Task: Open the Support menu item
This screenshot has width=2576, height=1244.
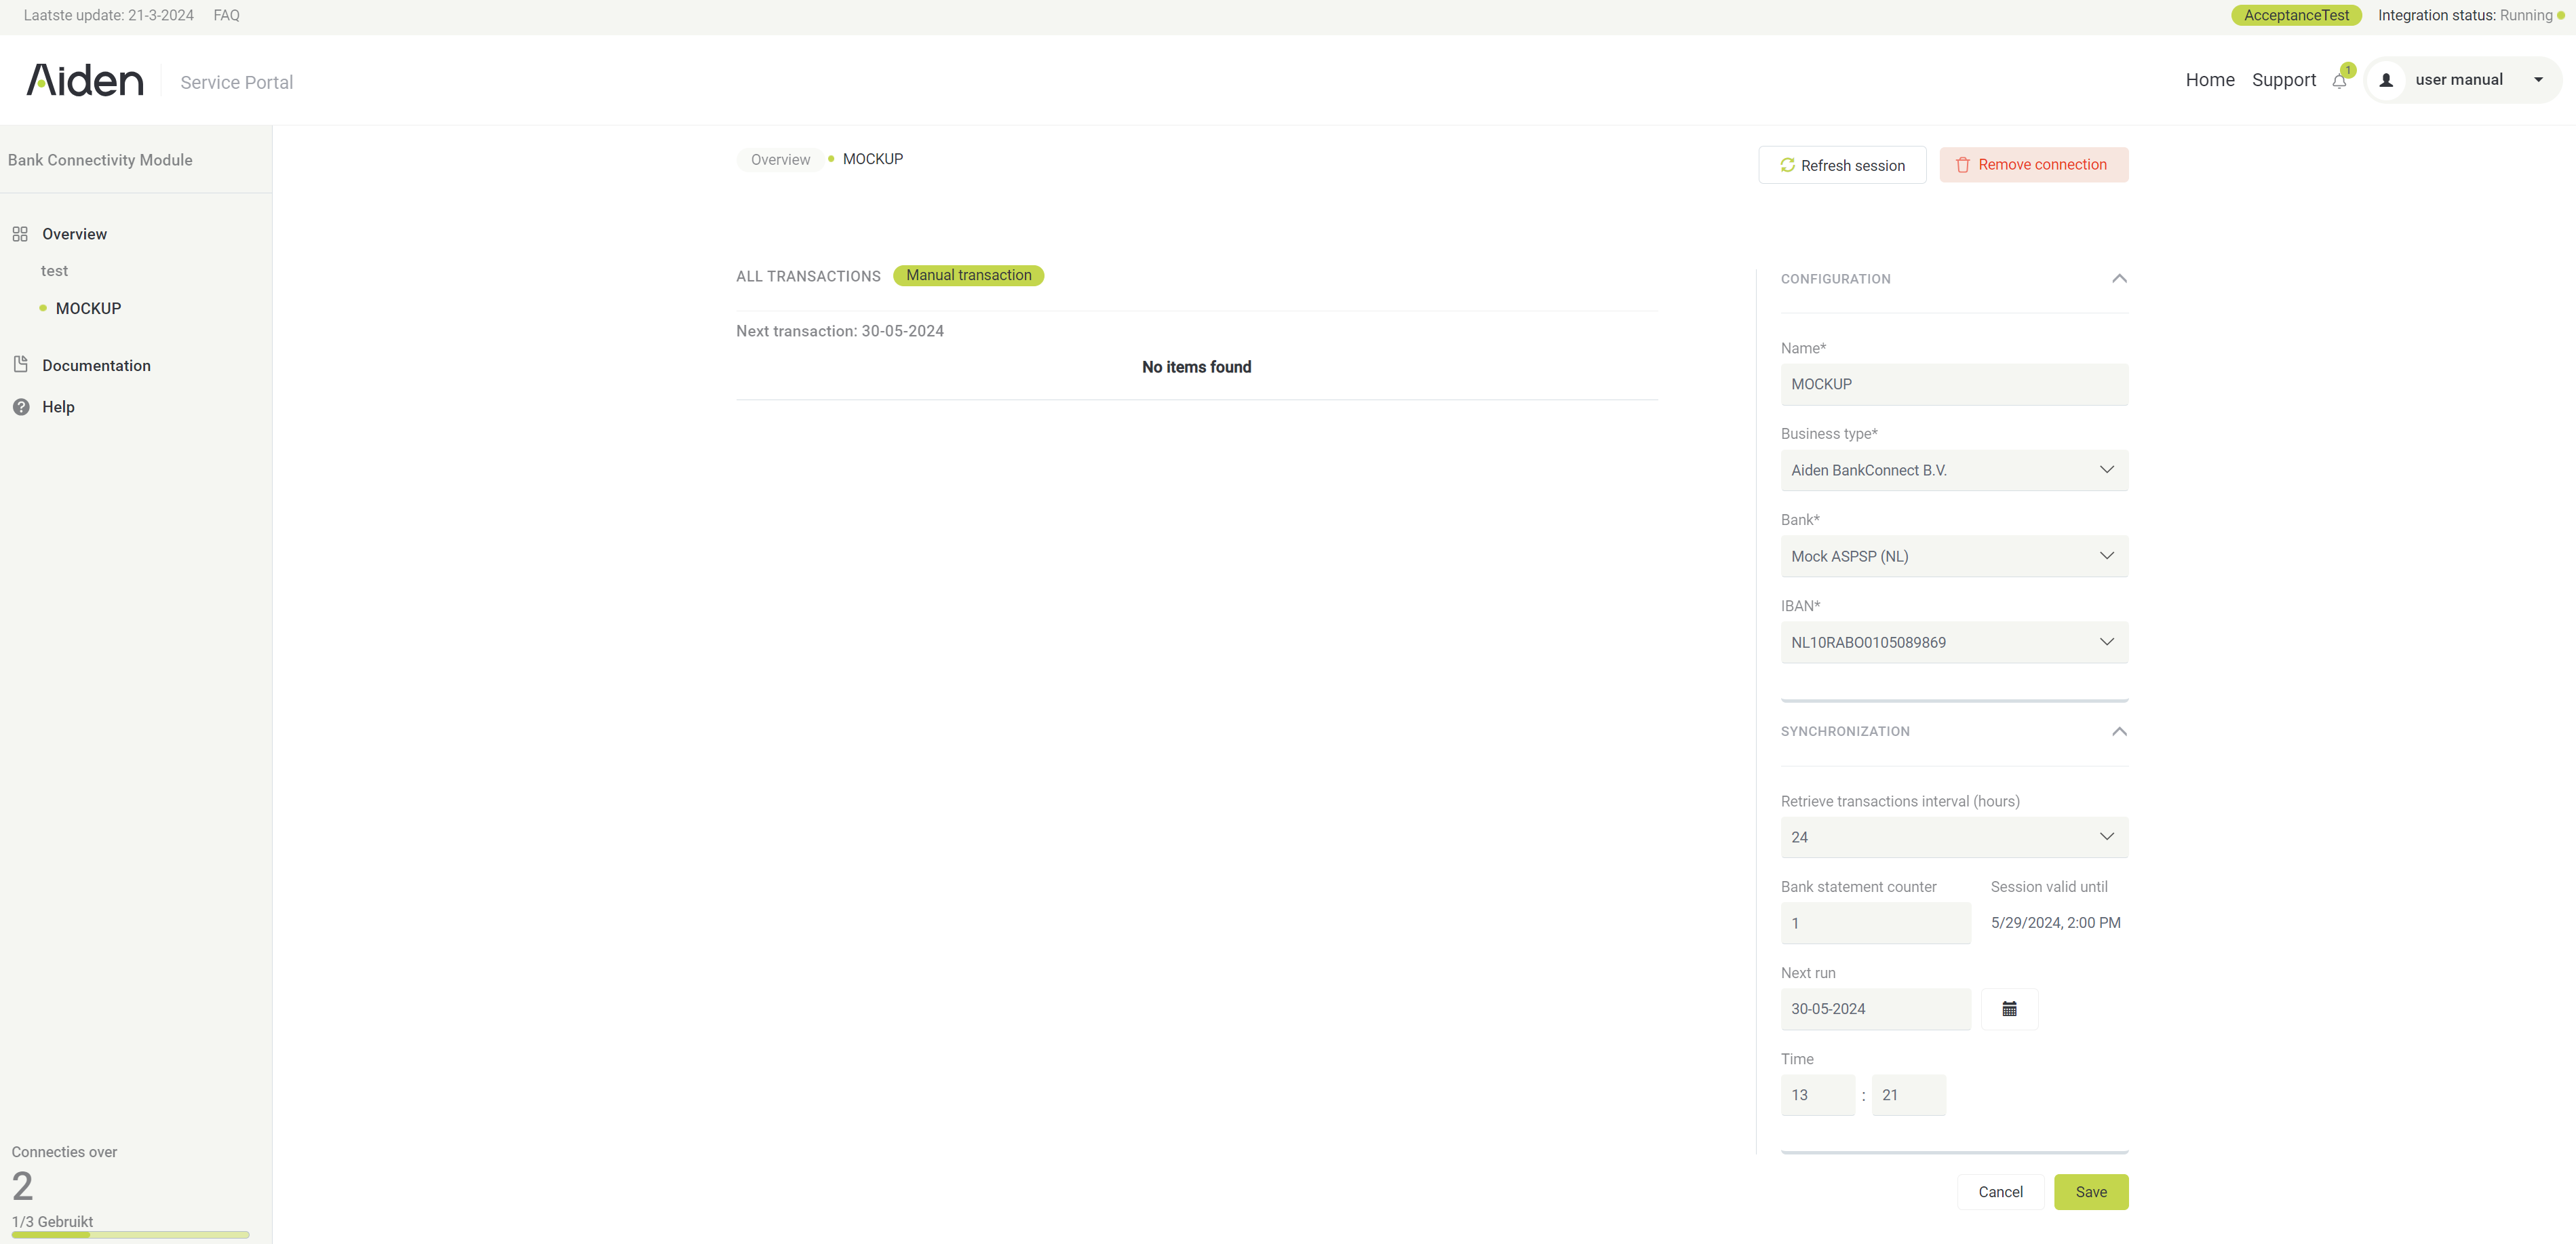Action: [x=2283, y=80]
